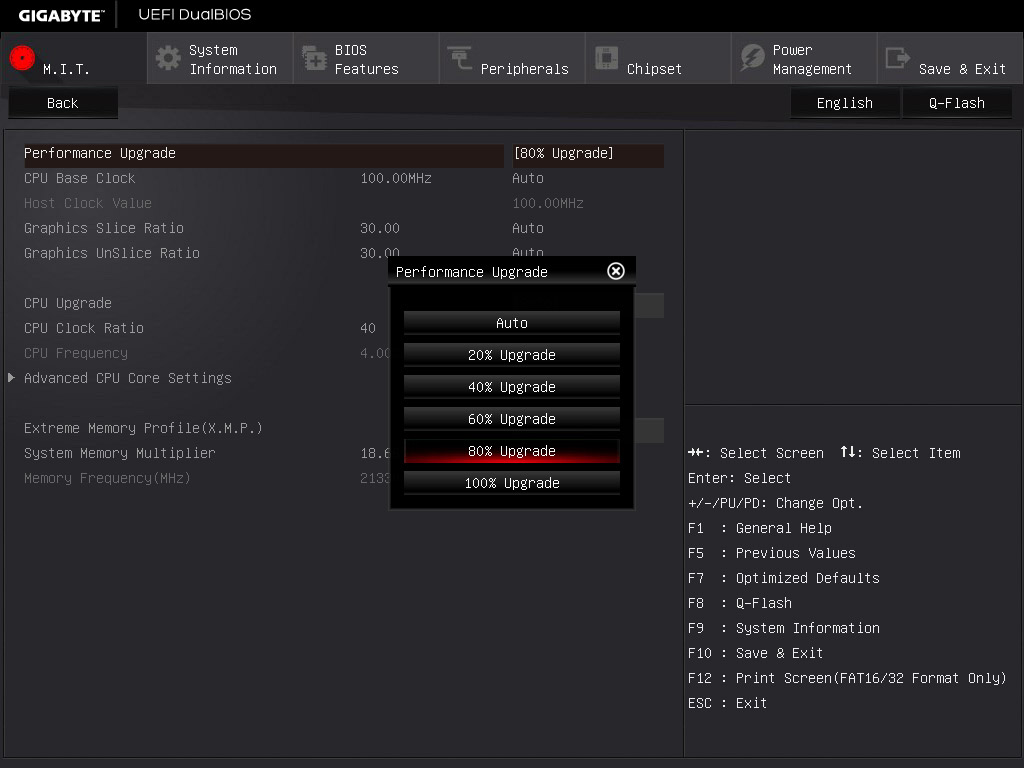
Task: Select the Performance Upgrade row label
Action: tap(100, 153)
